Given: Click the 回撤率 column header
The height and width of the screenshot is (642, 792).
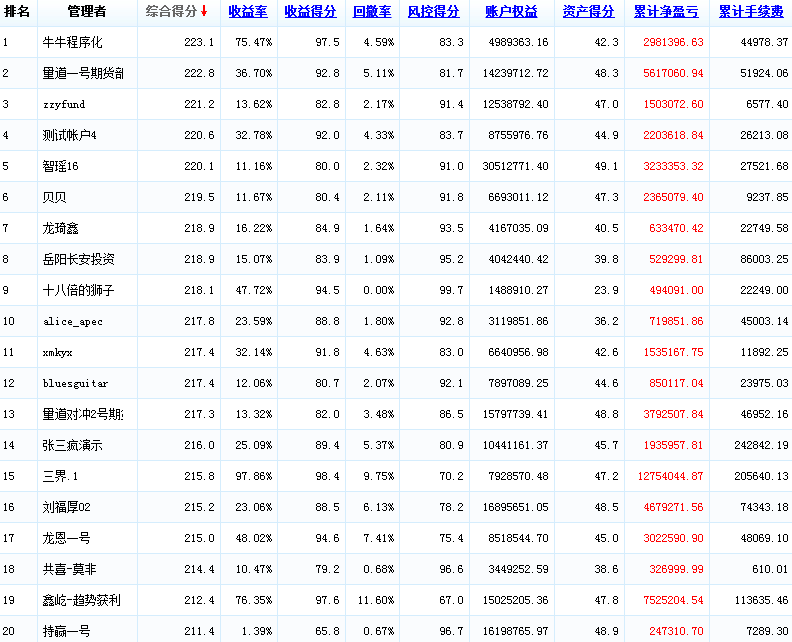Looking at the screenshot, I should click(372, 12).
